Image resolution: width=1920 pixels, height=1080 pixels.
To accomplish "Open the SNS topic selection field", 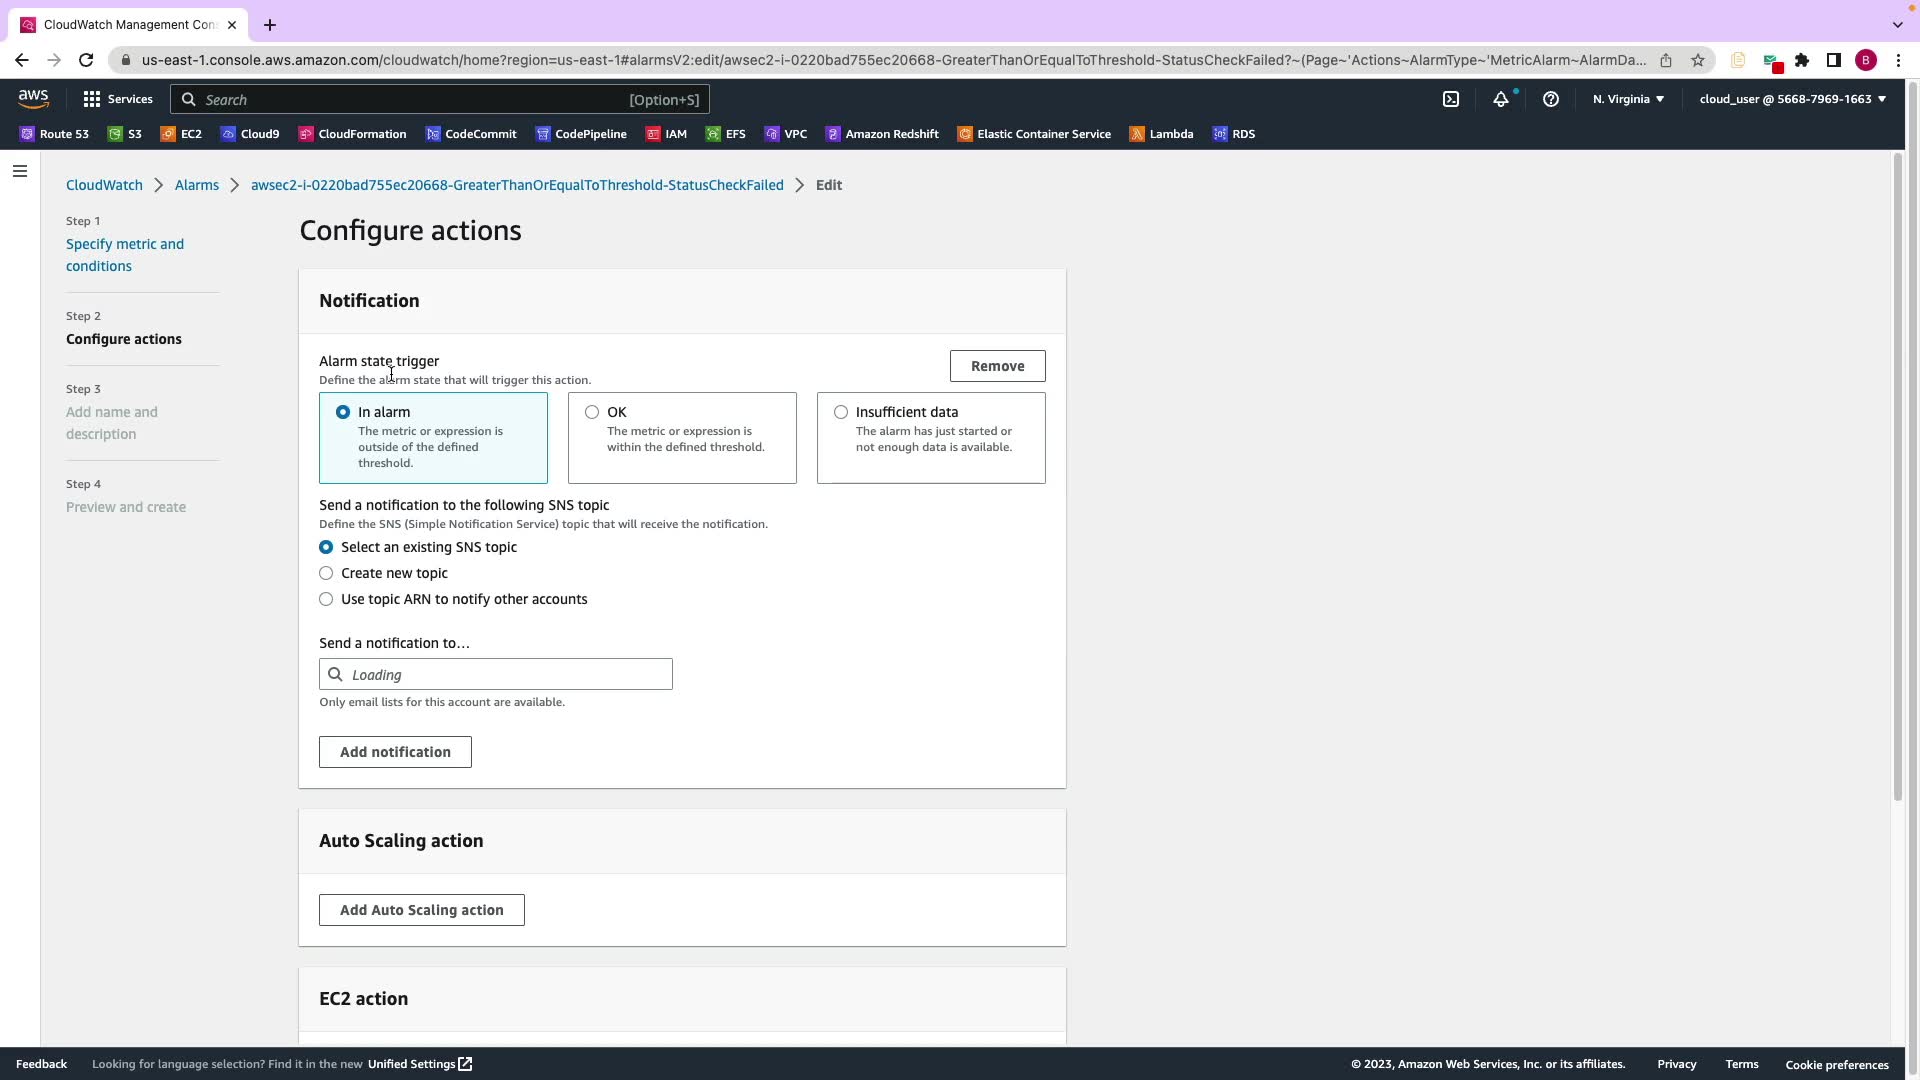I will [496, 675].
